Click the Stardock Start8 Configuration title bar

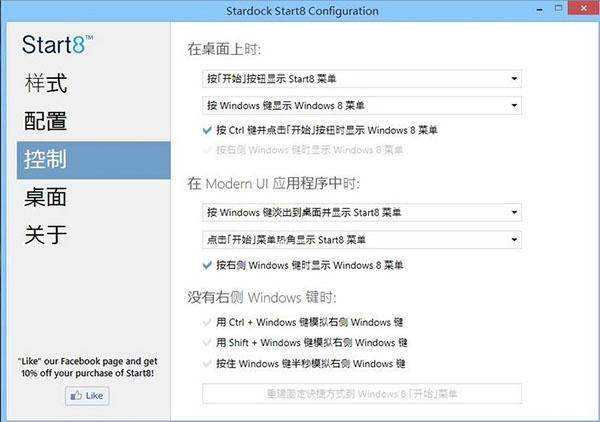click(302, 11)
